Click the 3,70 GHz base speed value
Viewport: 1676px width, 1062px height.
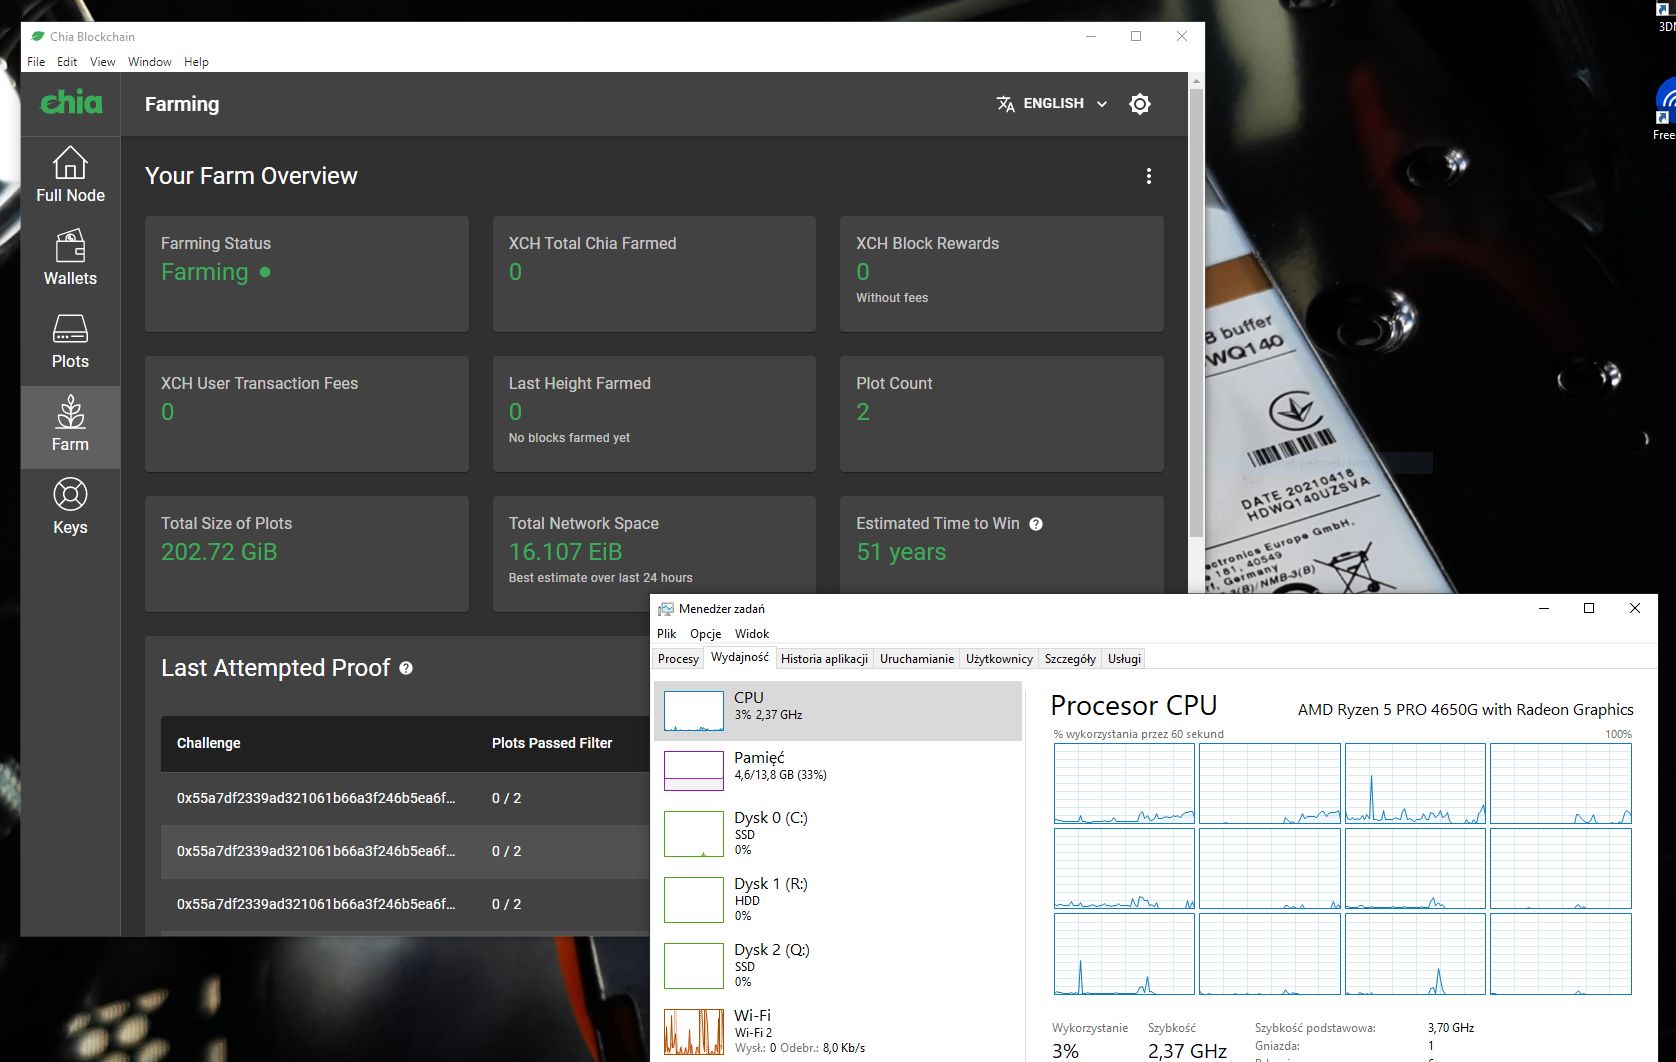point(1451,1028)
